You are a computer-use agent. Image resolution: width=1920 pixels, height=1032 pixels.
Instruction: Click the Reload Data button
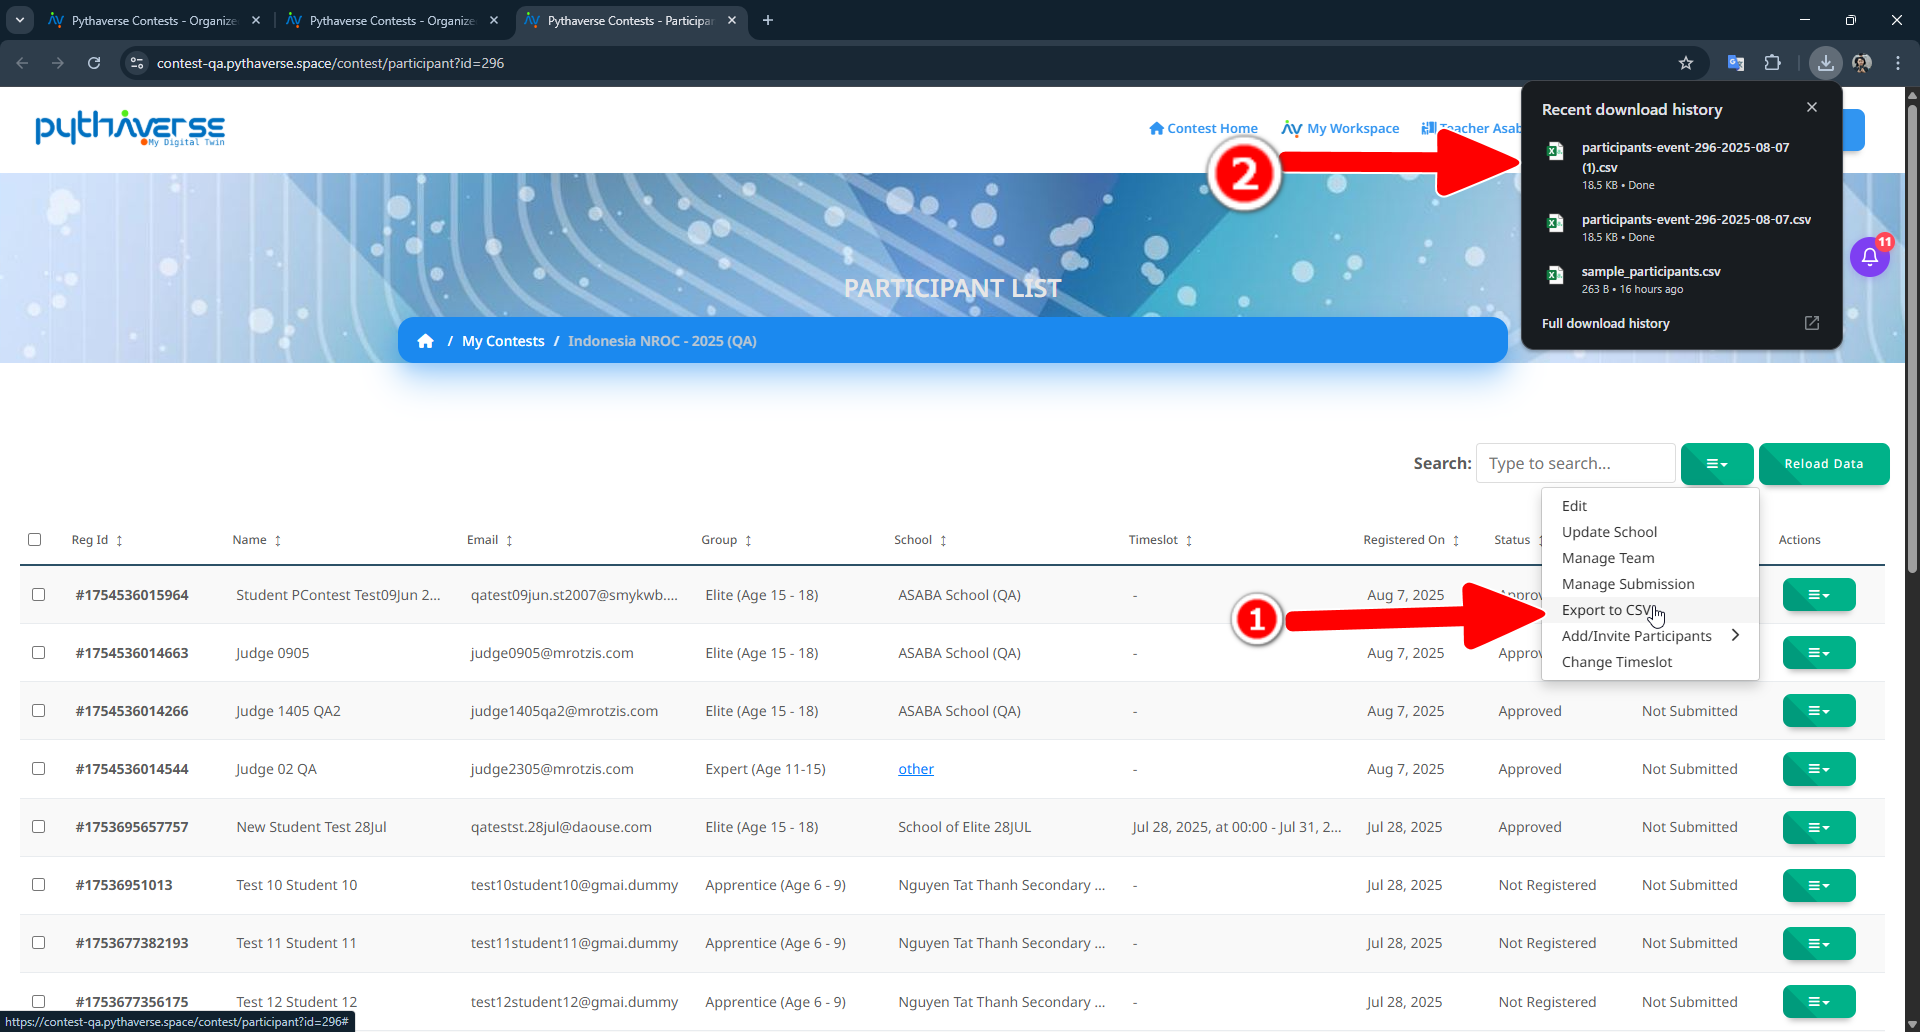pos(1824,464)
